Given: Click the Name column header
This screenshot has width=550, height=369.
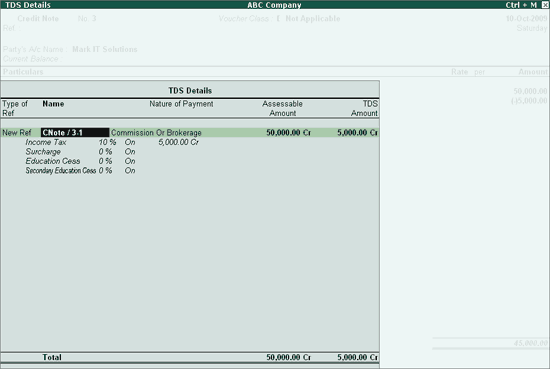Looking at the screenshot, I should coord(53,104).
